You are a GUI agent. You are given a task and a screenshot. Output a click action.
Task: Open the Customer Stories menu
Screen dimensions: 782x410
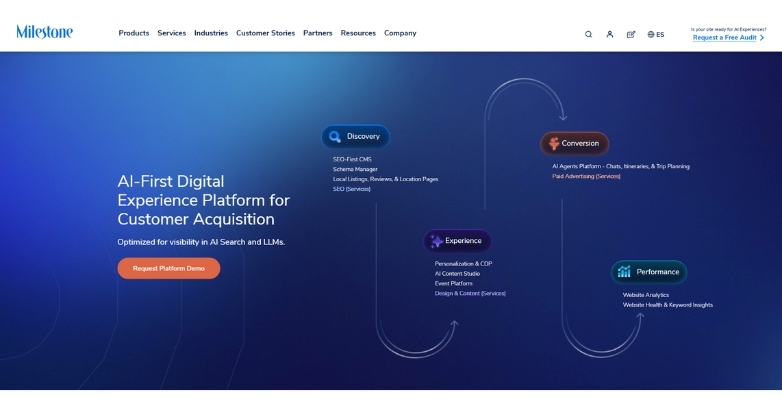click(265, 33)
